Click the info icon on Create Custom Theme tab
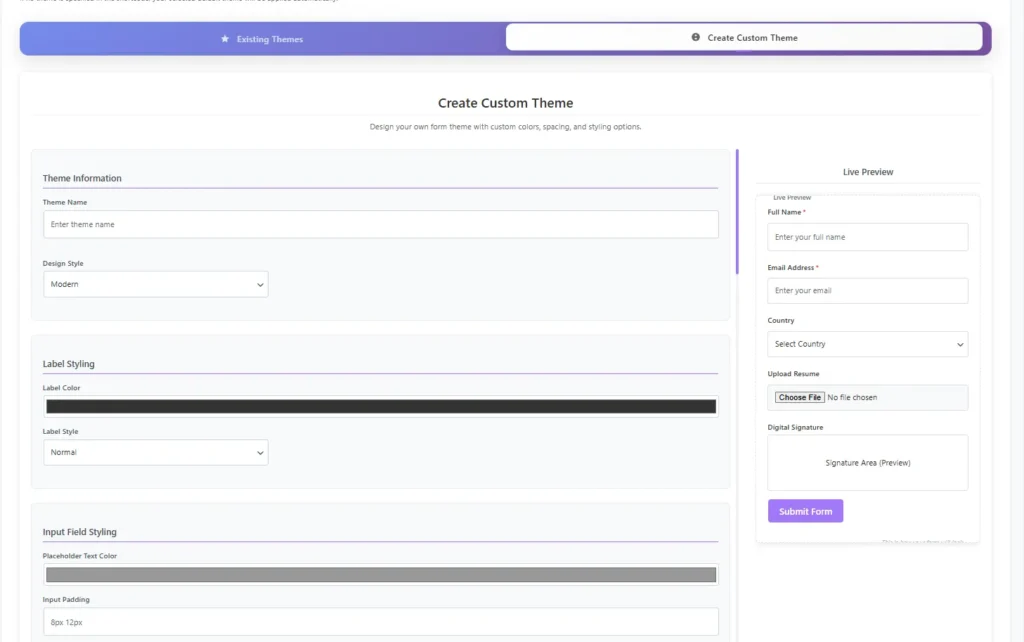 click(696, 37)
